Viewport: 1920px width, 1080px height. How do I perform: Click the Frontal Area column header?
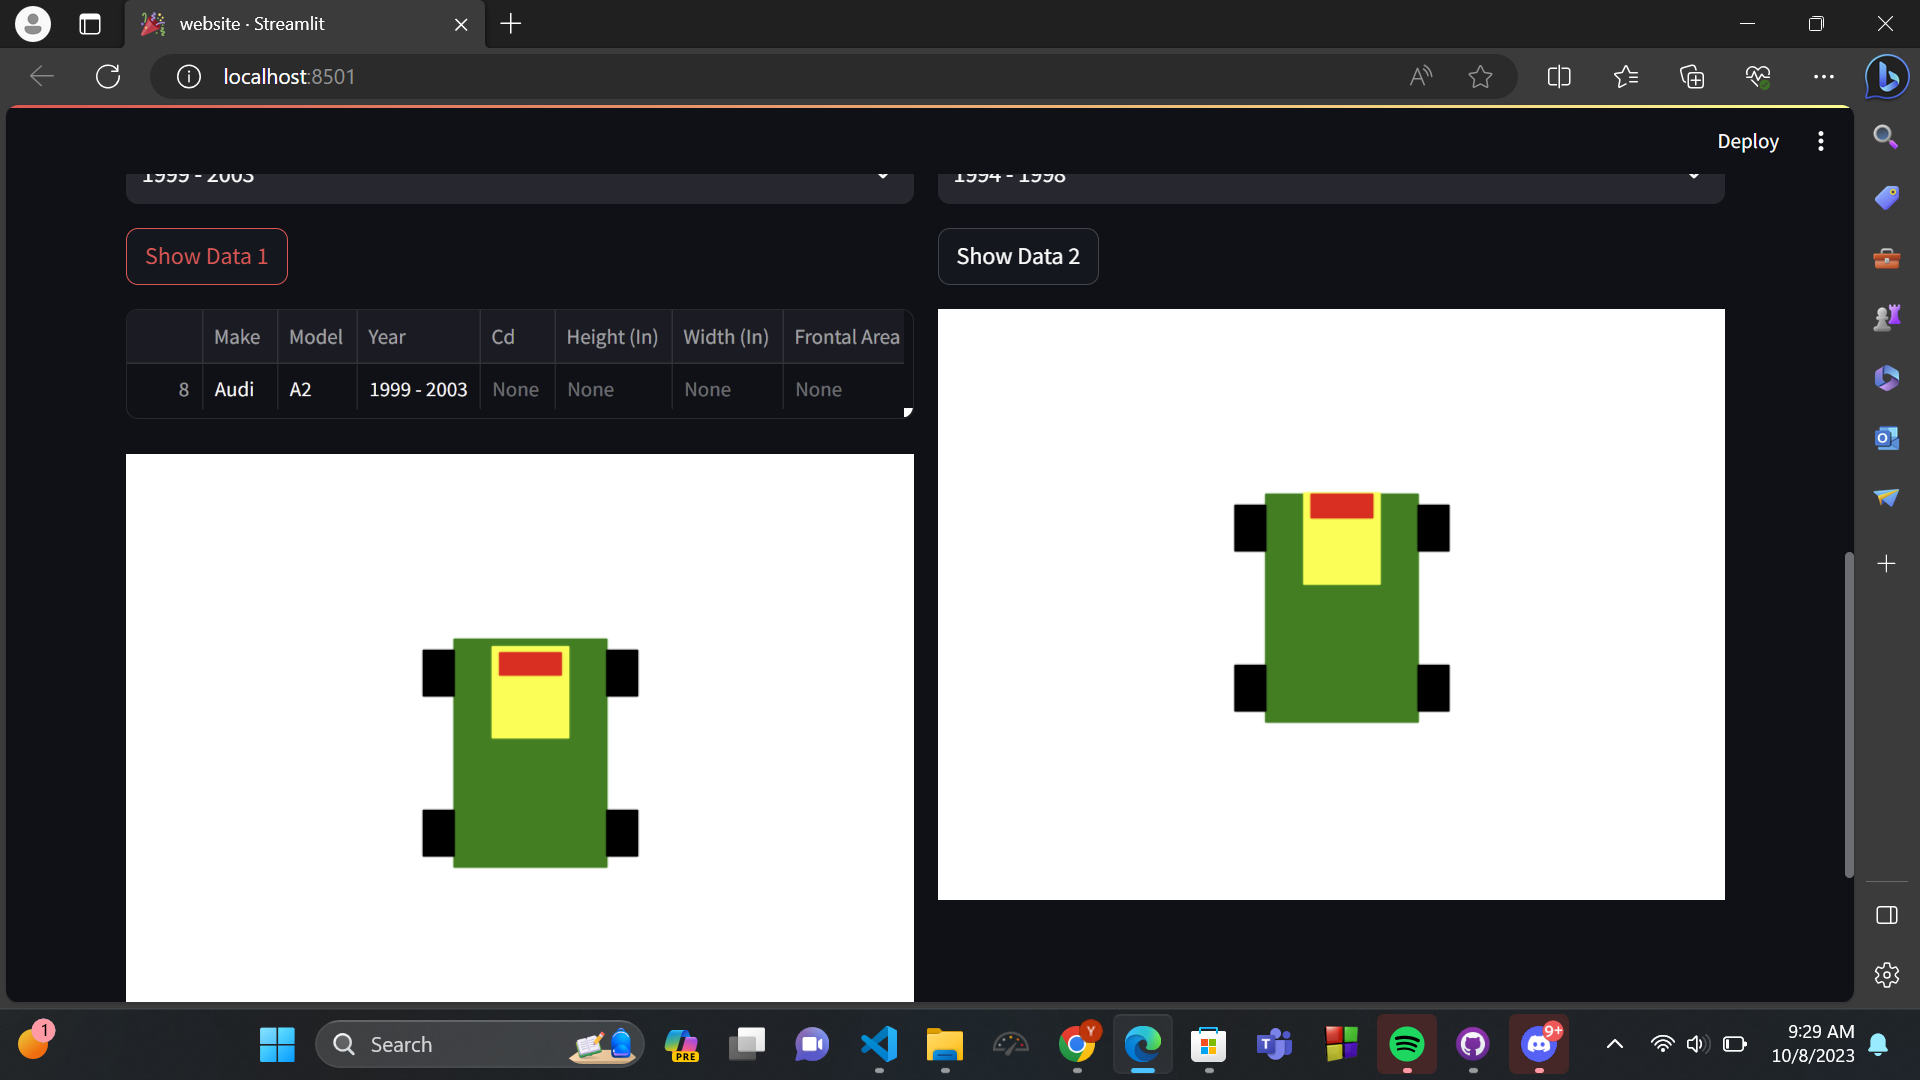click(x=846, y=337)
